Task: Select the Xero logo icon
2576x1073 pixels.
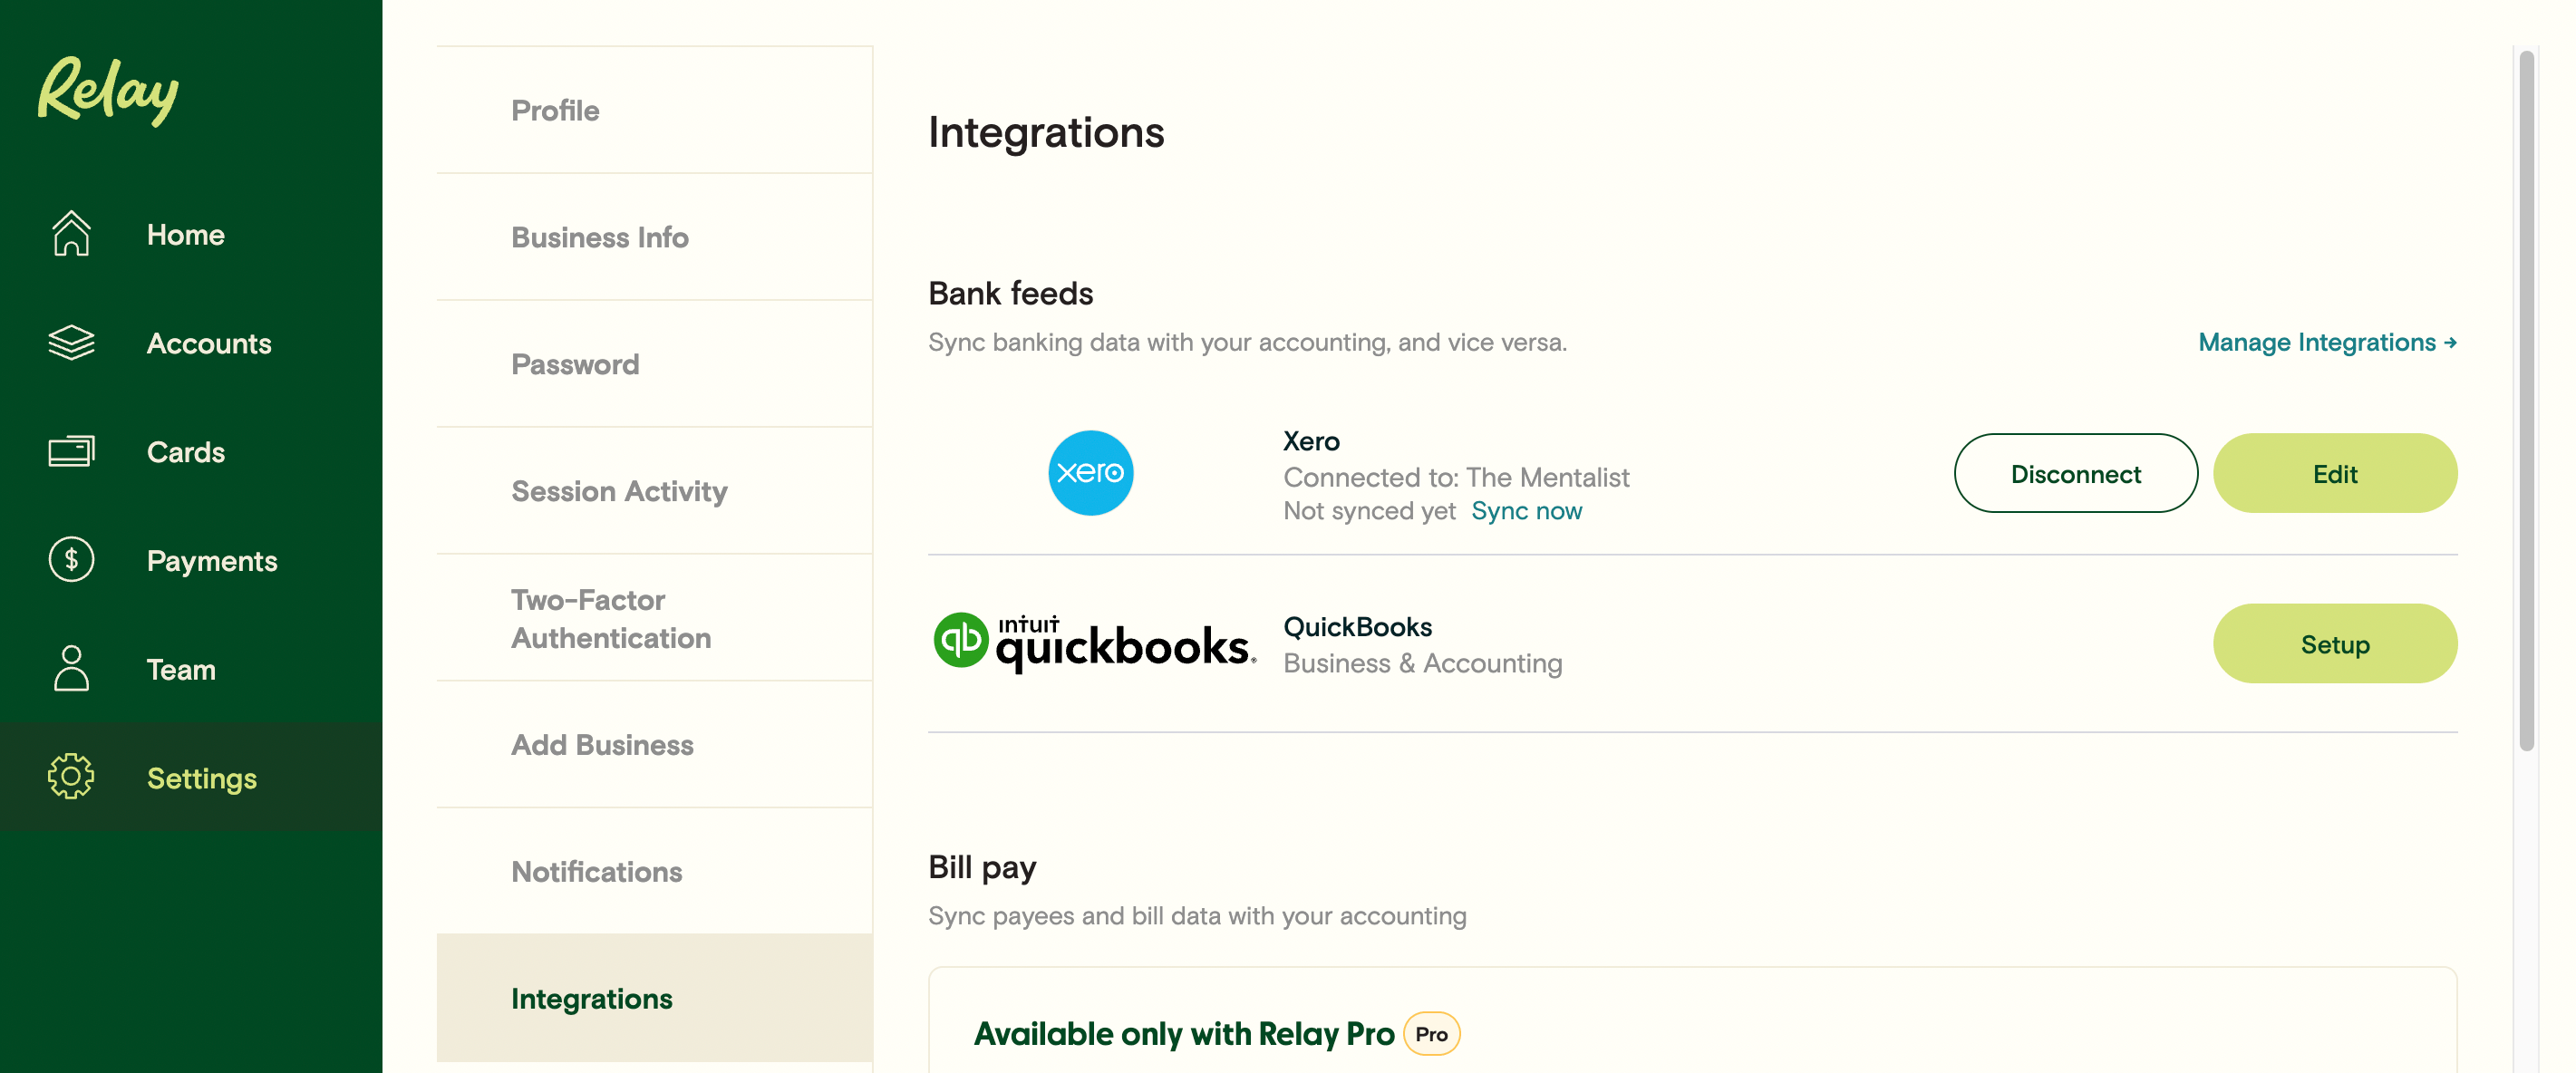Action: (x=1092, y=472)
